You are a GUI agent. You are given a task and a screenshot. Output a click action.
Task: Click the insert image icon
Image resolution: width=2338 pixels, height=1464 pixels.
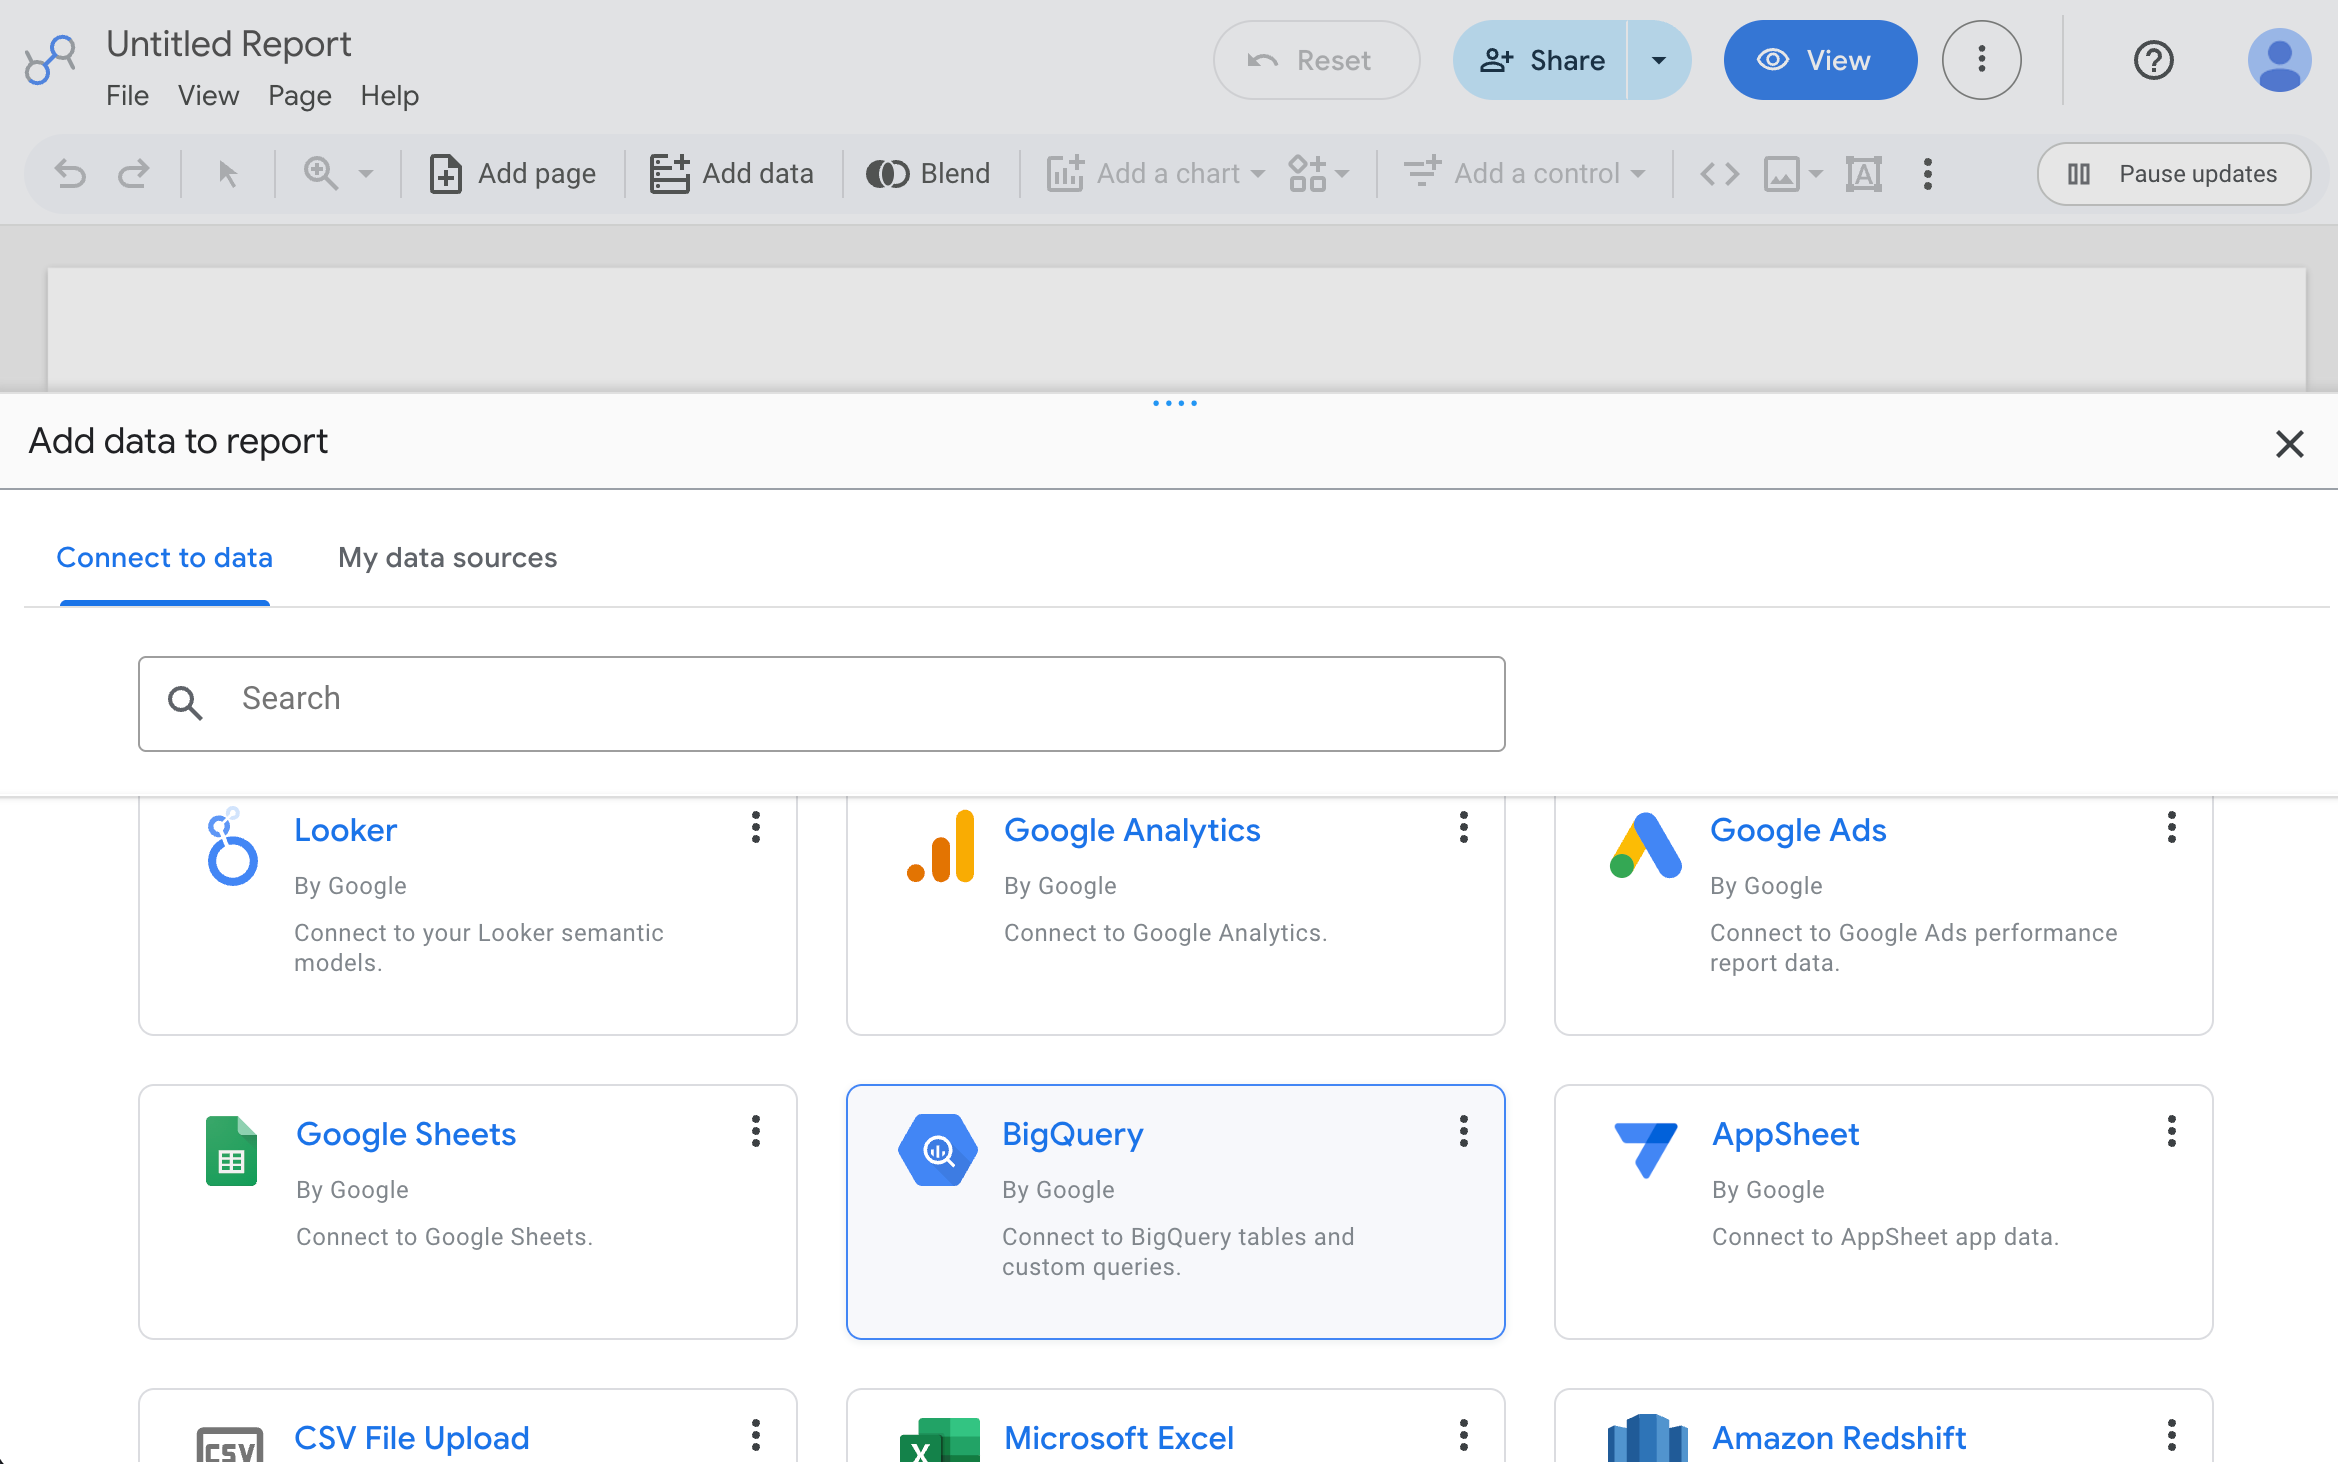1782,174
